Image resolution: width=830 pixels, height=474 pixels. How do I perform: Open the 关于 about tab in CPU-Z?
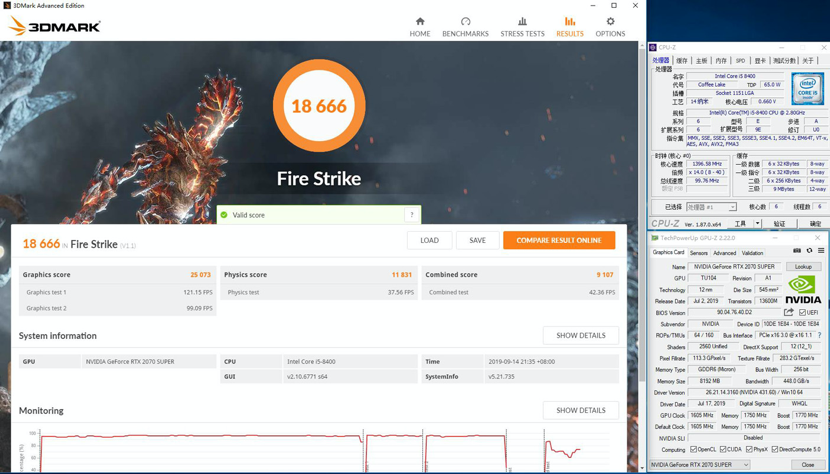coord(808,61)
